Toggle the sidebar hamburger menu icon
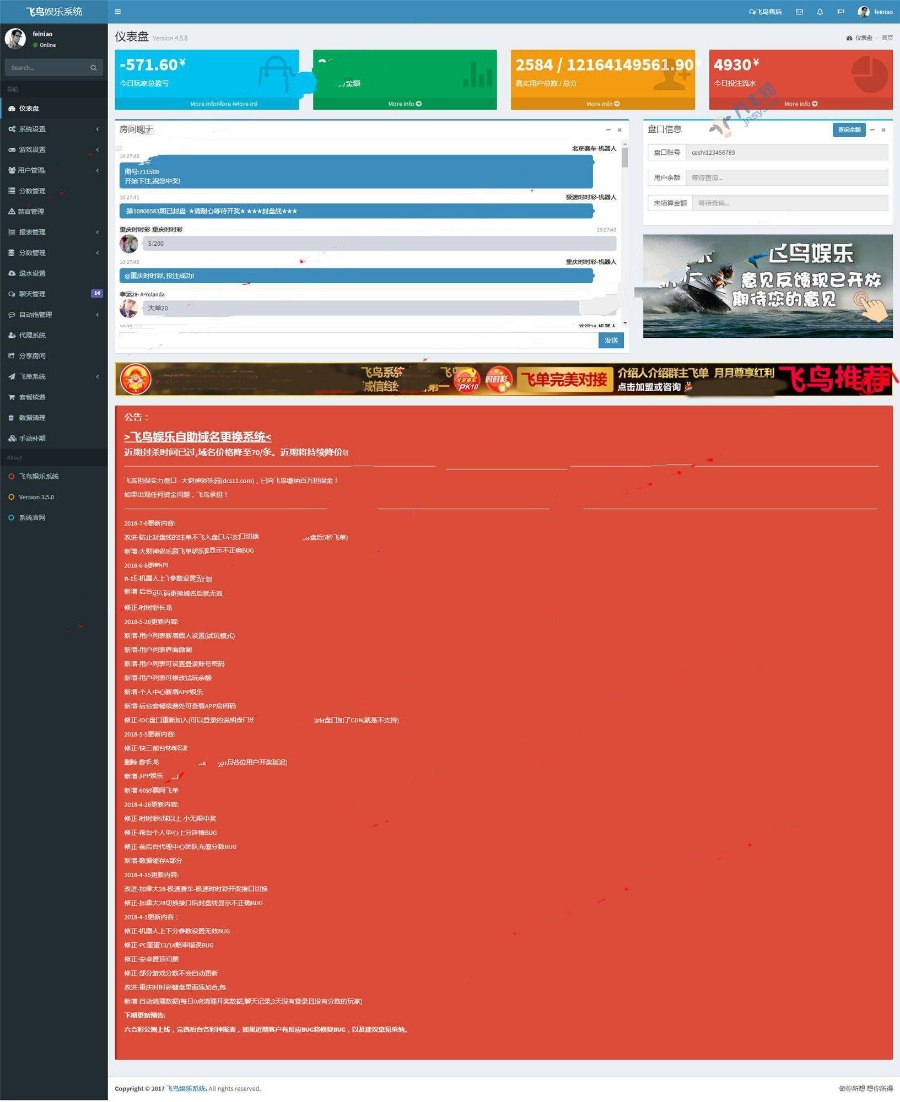The height and width of the screenshot is (1102, 900). point(117,11)
